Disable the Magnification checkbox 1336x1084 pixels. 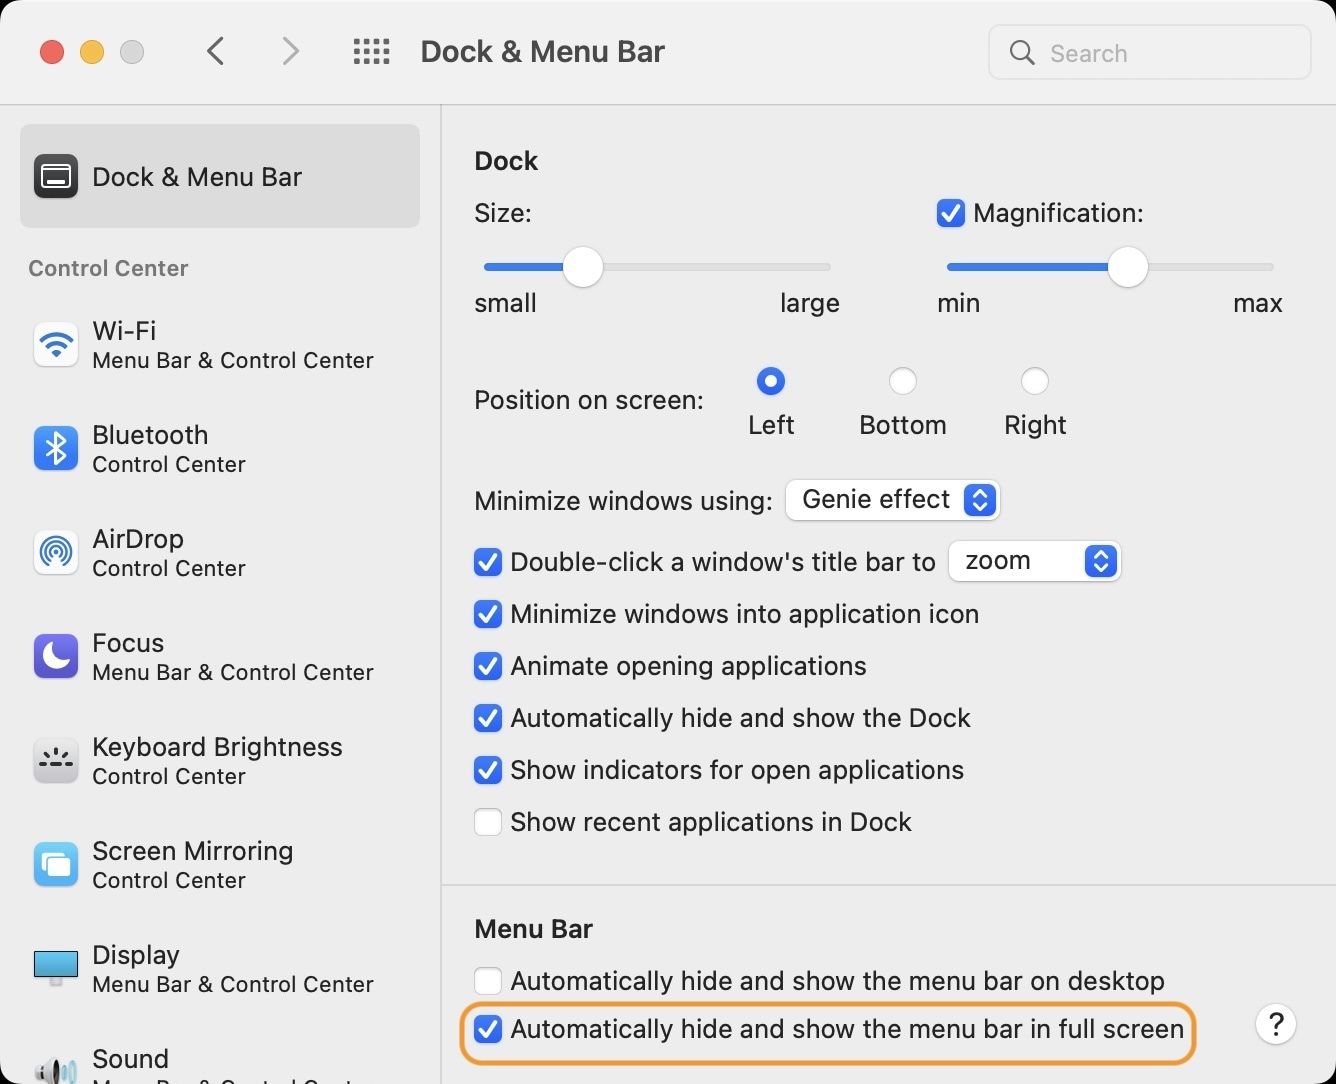pyautogui.click(x=950, y=213)
